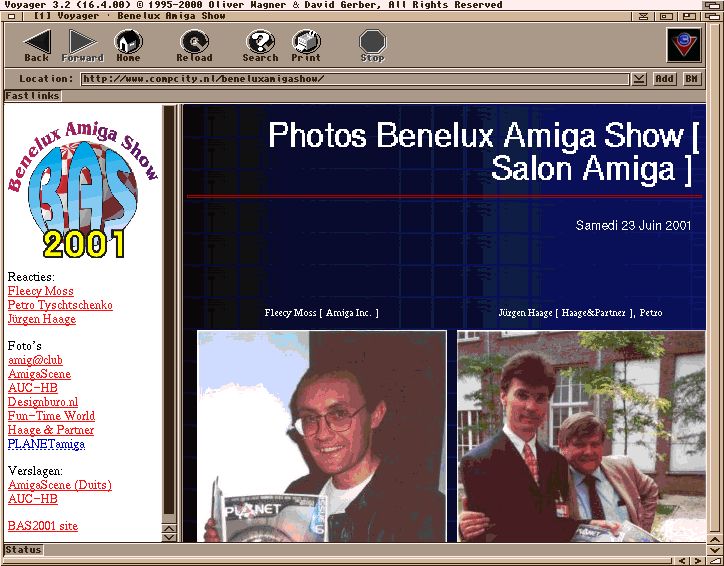724x566 pixels.
Task: Open Haage & Partner photos link
Action: (x=51, y=430)
